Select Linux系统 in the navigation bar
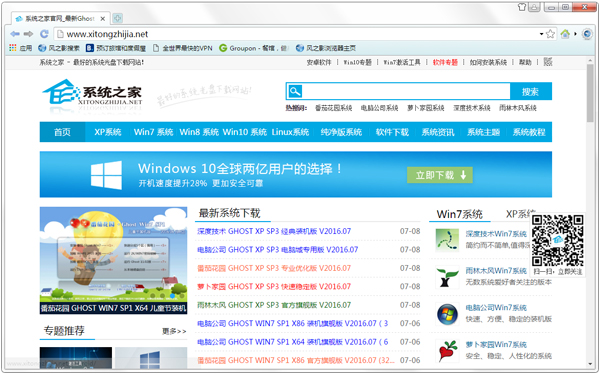Viewport: 600px width, 374px height. [290, 132]
